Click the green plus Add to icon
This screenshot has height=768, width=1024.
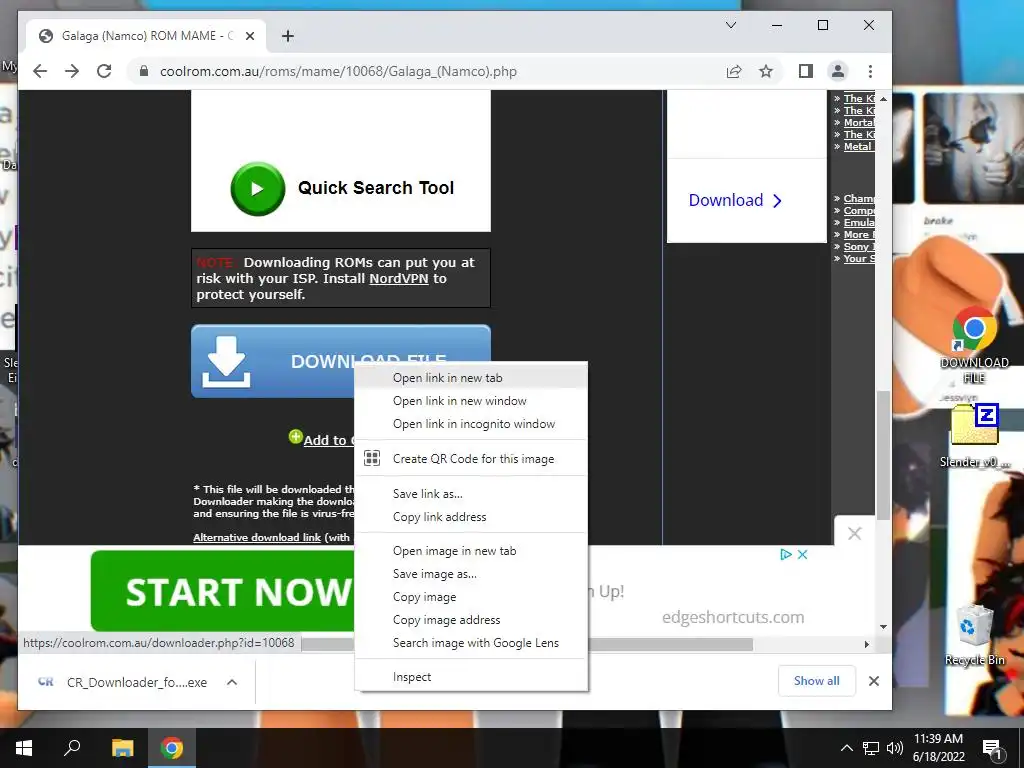295,436
